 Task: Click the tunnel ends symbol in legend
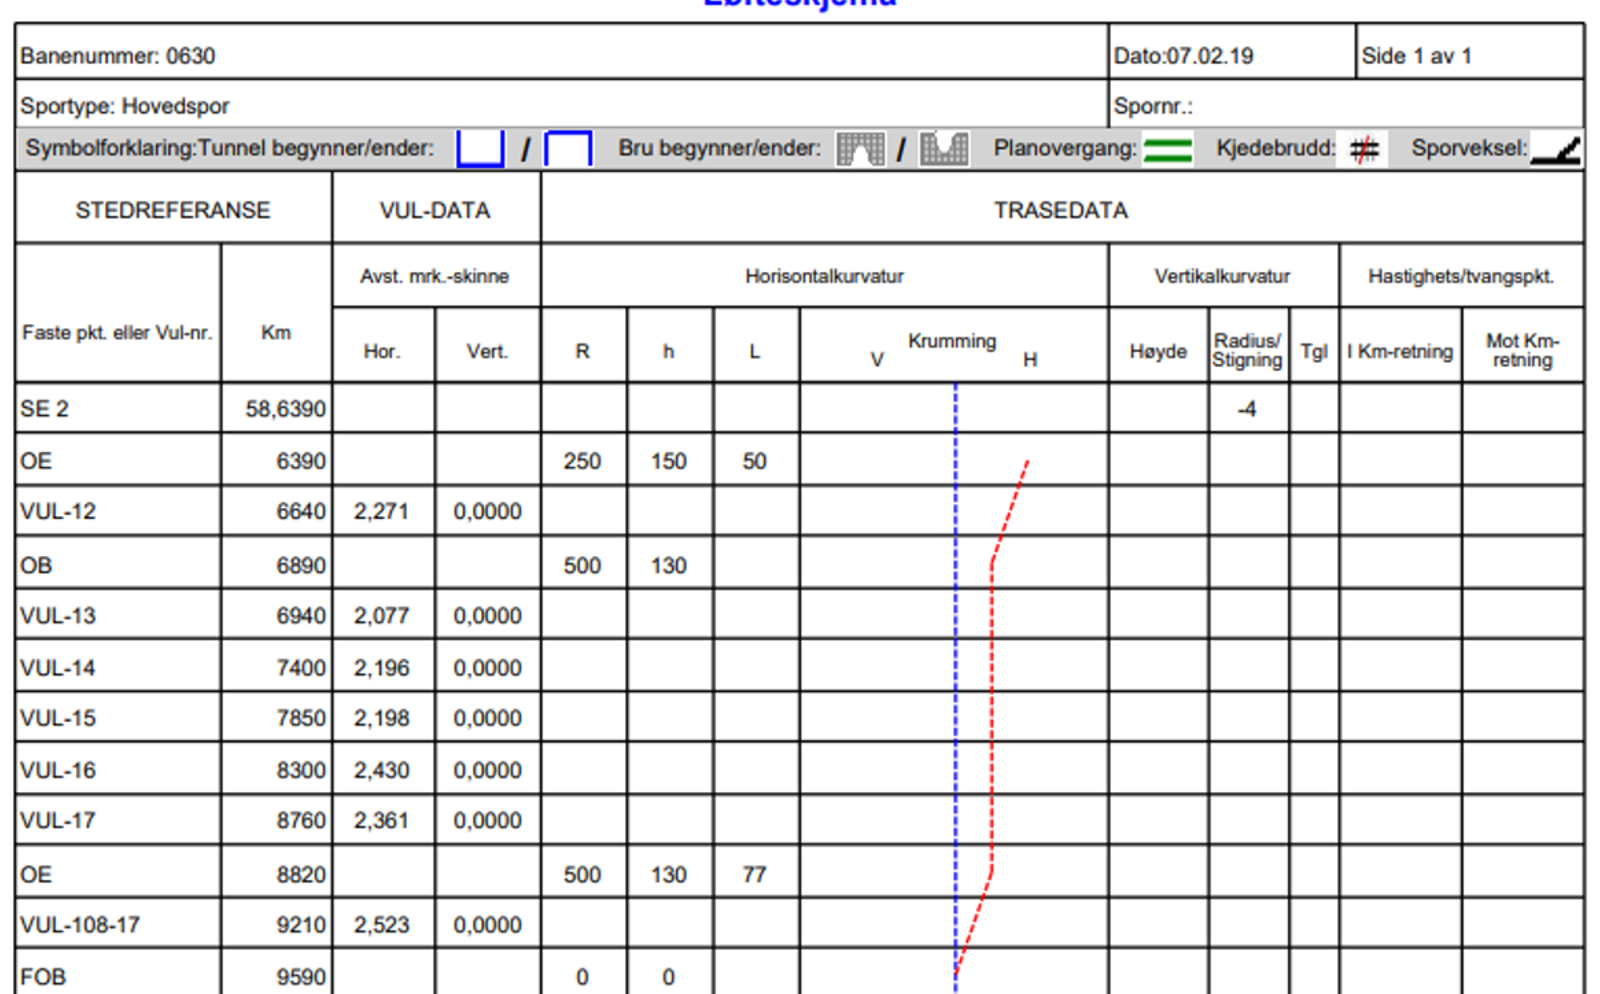(568, 149)
